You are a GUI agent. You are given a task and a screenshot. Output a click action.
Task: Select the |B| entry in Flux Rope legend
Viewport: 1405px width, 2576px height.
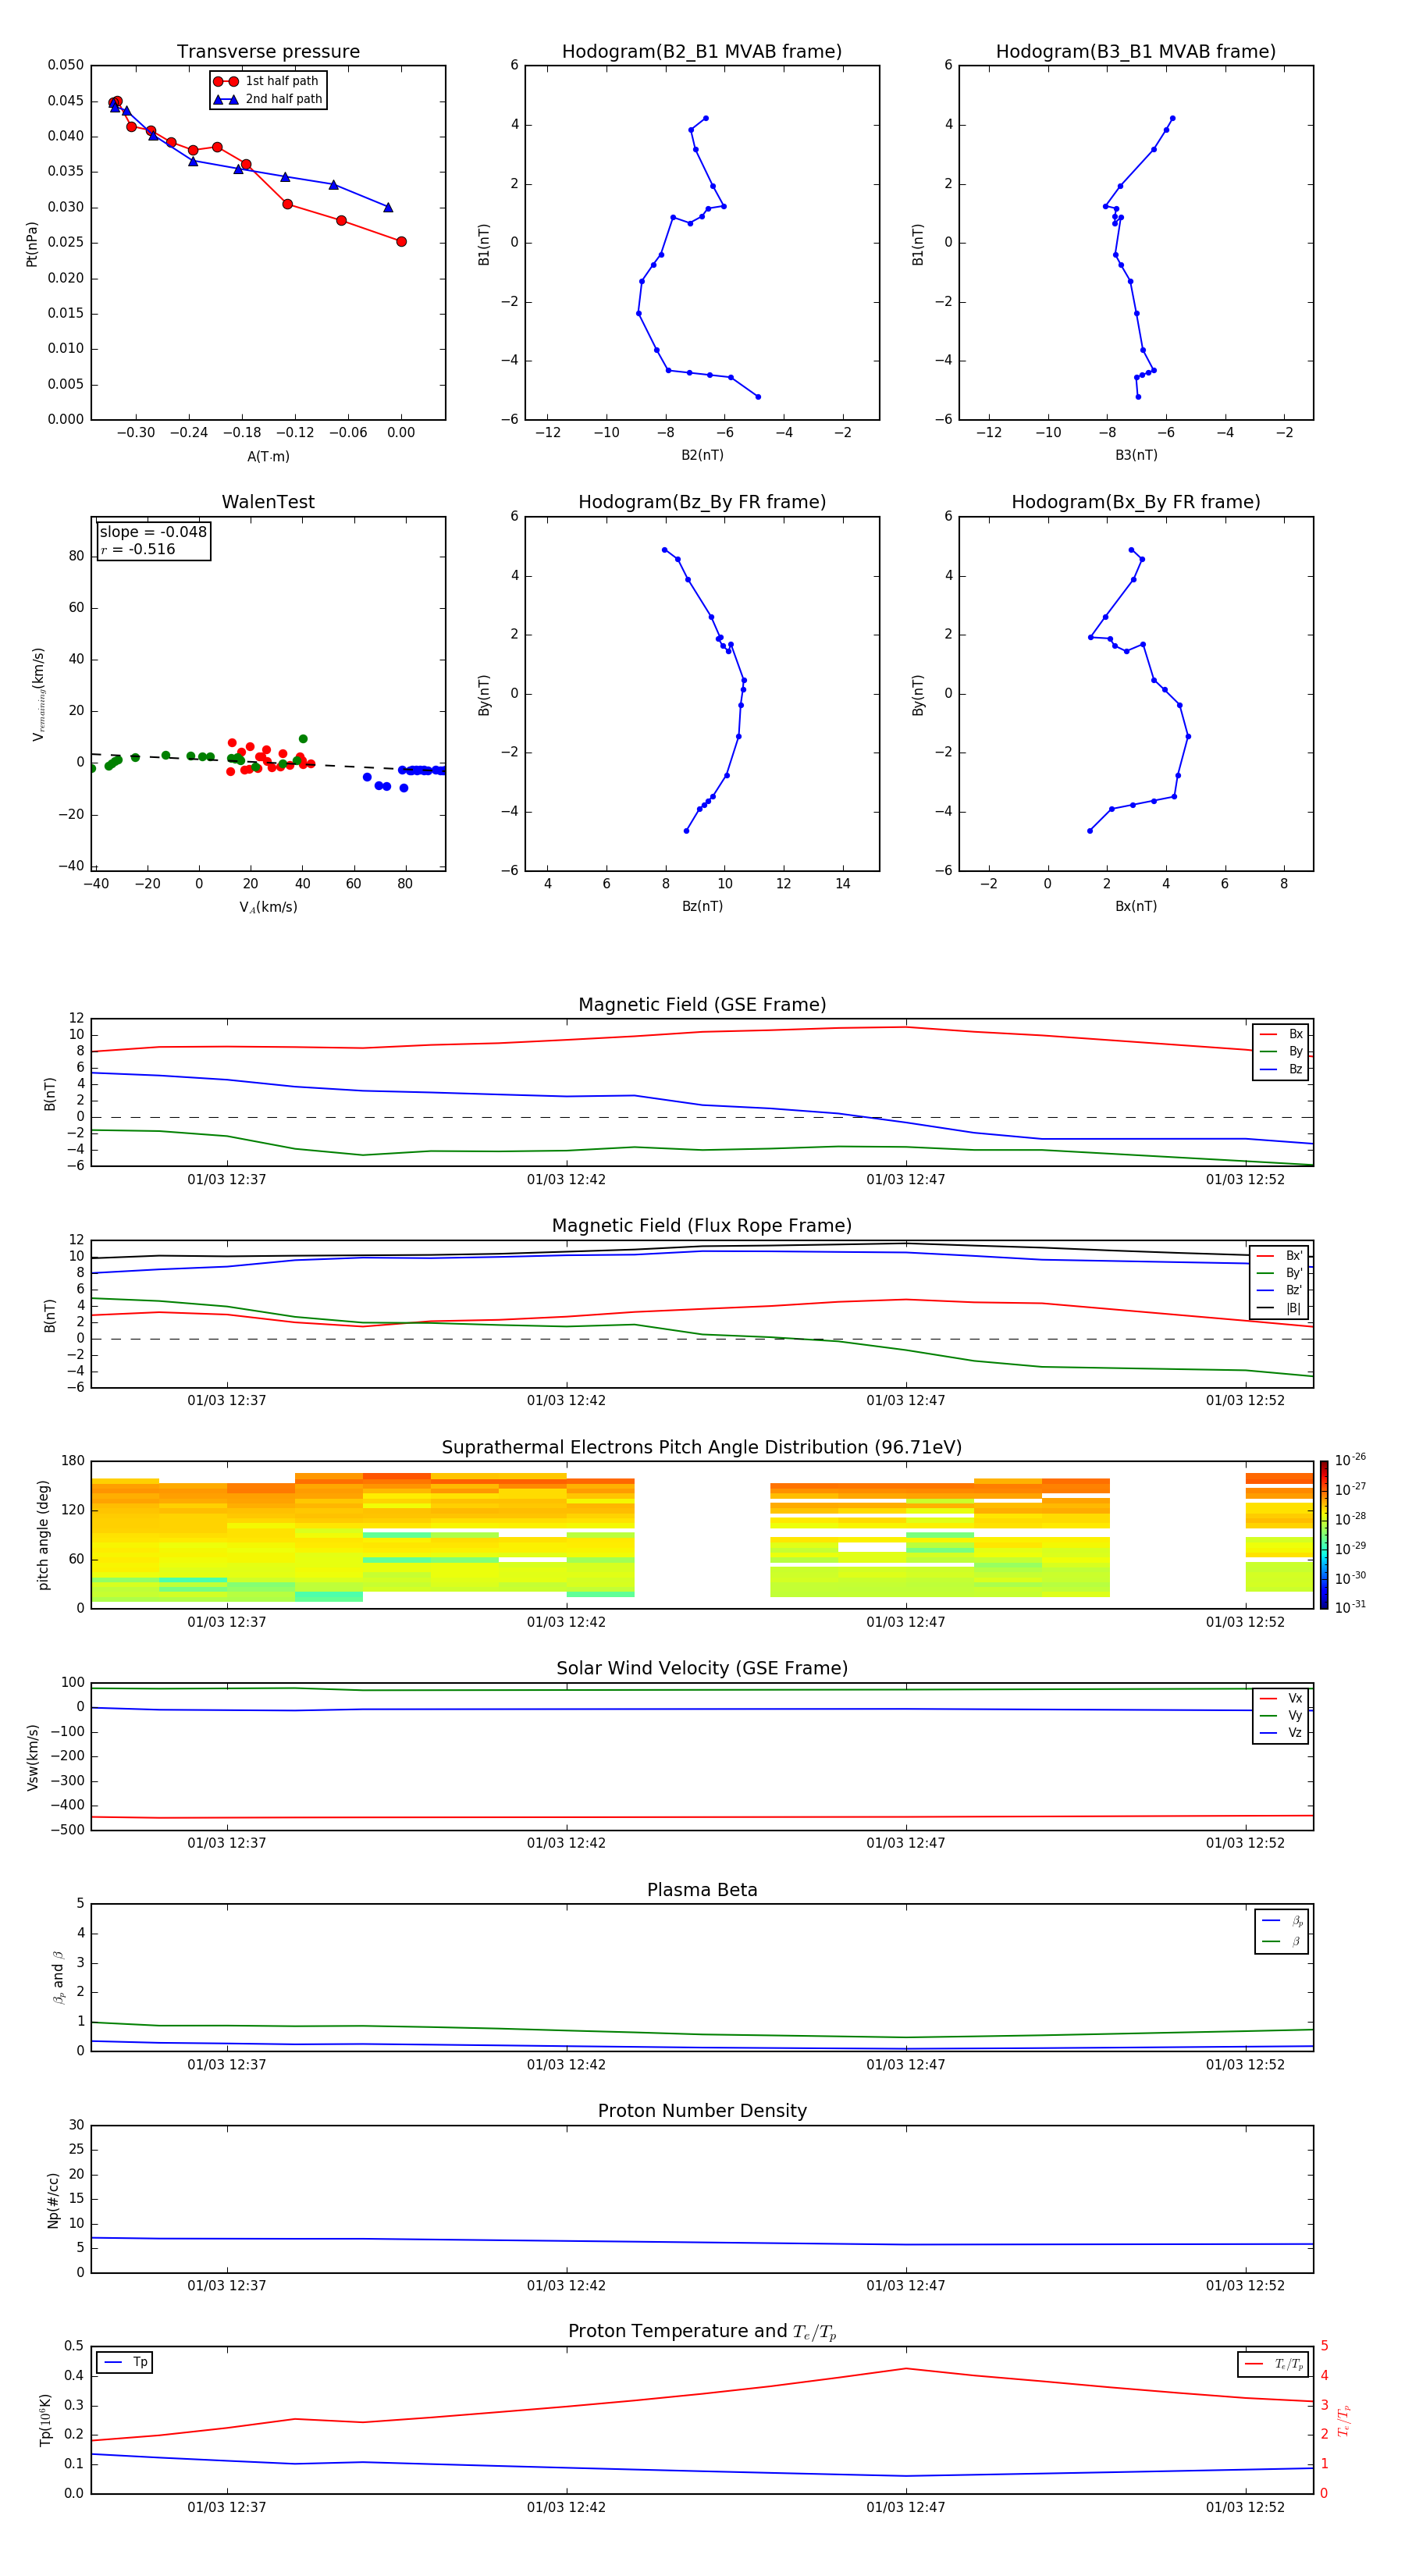(1280, 1308)
